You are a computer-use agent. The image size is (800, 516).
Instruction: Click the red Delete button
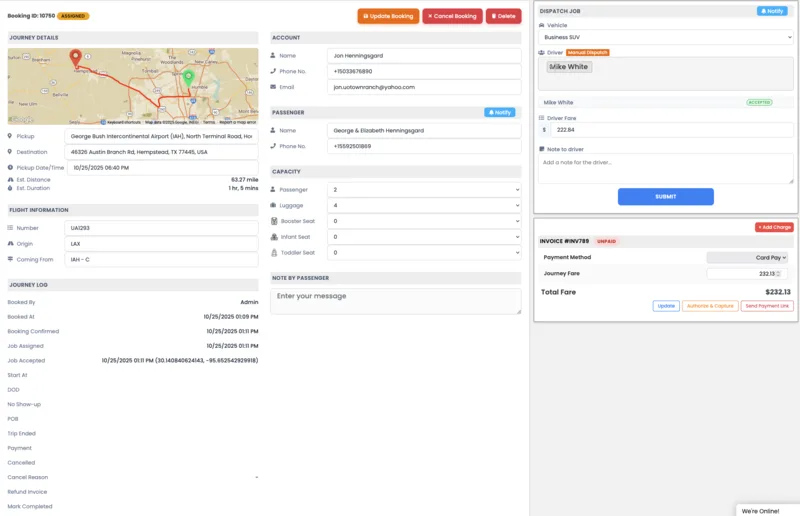click(503, 16)
